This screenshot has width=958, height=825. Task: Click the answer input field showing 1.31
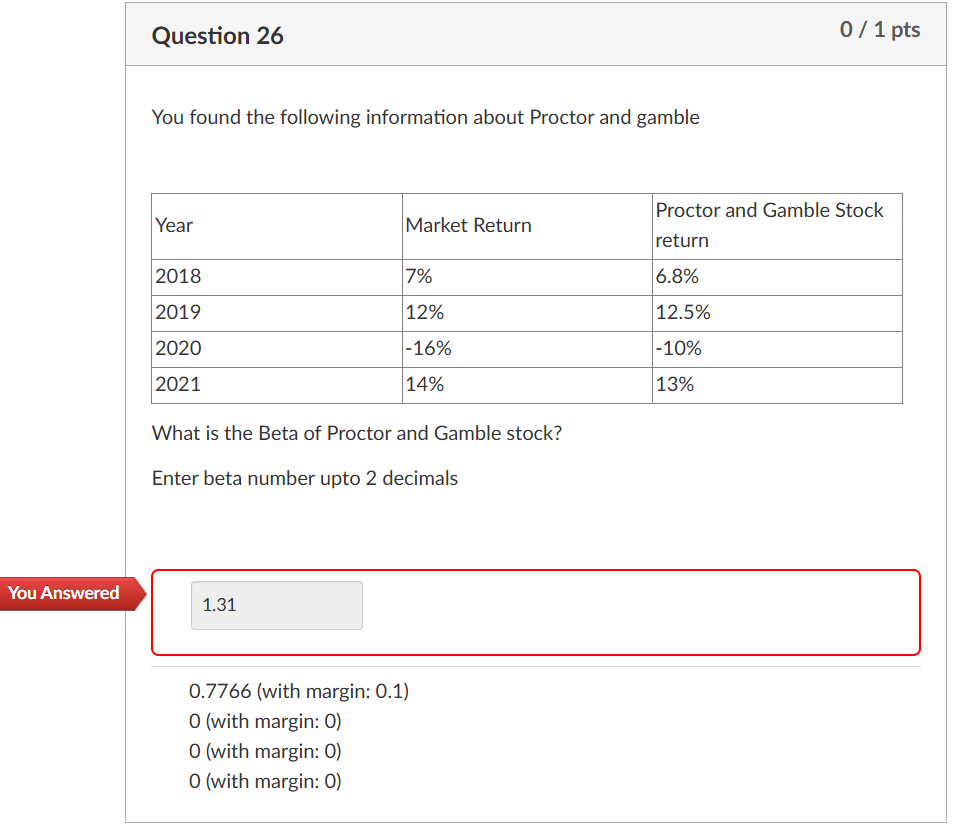click(x=276, y=605)
